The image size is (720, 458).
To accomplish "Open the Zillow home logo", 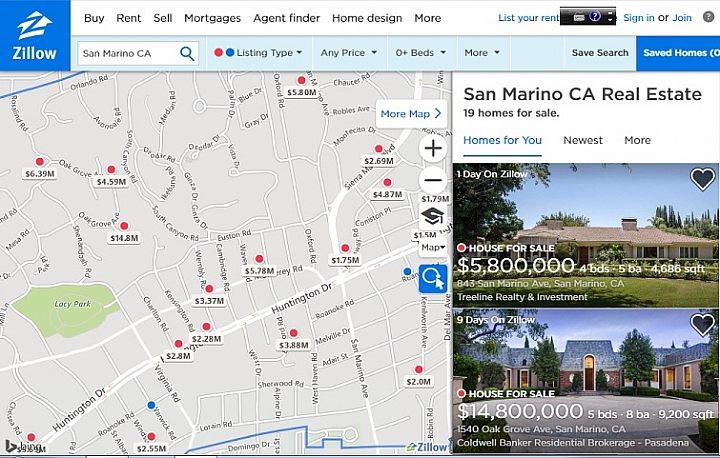I will tap(35, 35).
